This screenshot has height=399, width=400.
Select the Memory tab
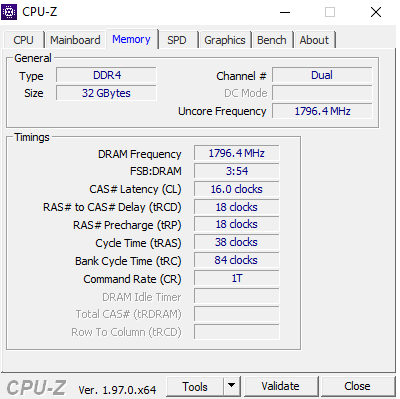[x=131, y=39]
